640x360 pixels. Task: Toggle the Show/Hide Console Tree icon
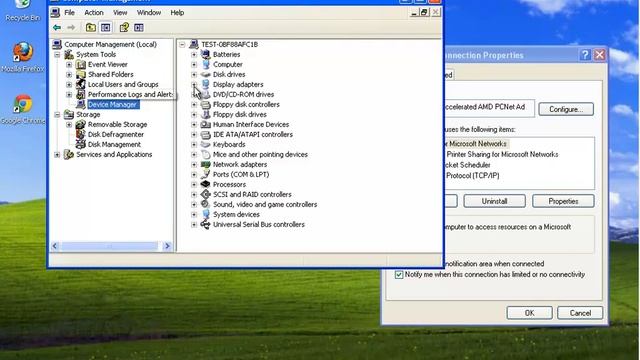point(106,28)
